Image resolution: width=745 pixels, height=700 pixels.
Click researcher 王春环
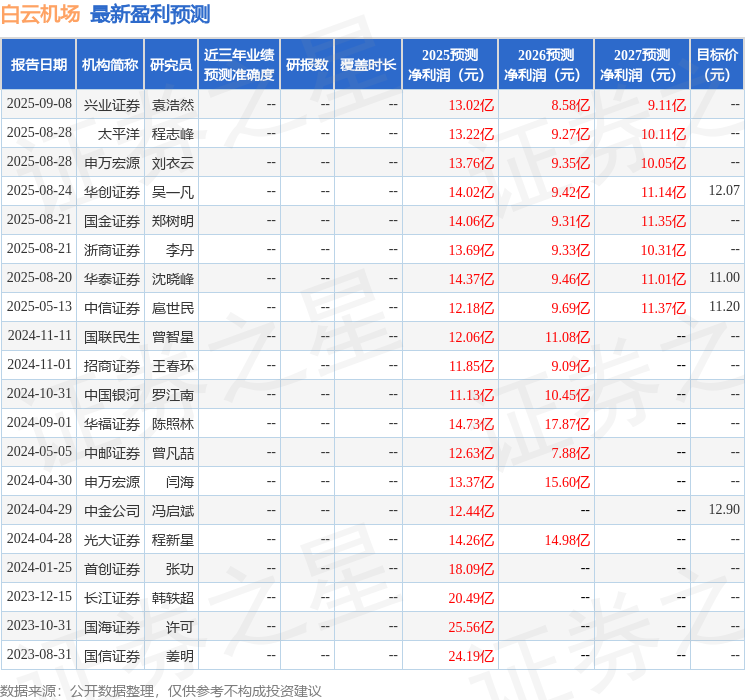[173, 366]
